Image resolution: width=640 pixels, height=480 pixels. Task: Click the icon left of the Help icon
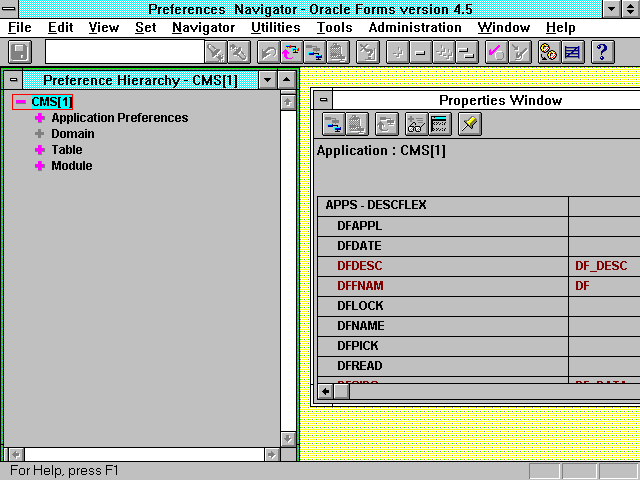(573, 52)
